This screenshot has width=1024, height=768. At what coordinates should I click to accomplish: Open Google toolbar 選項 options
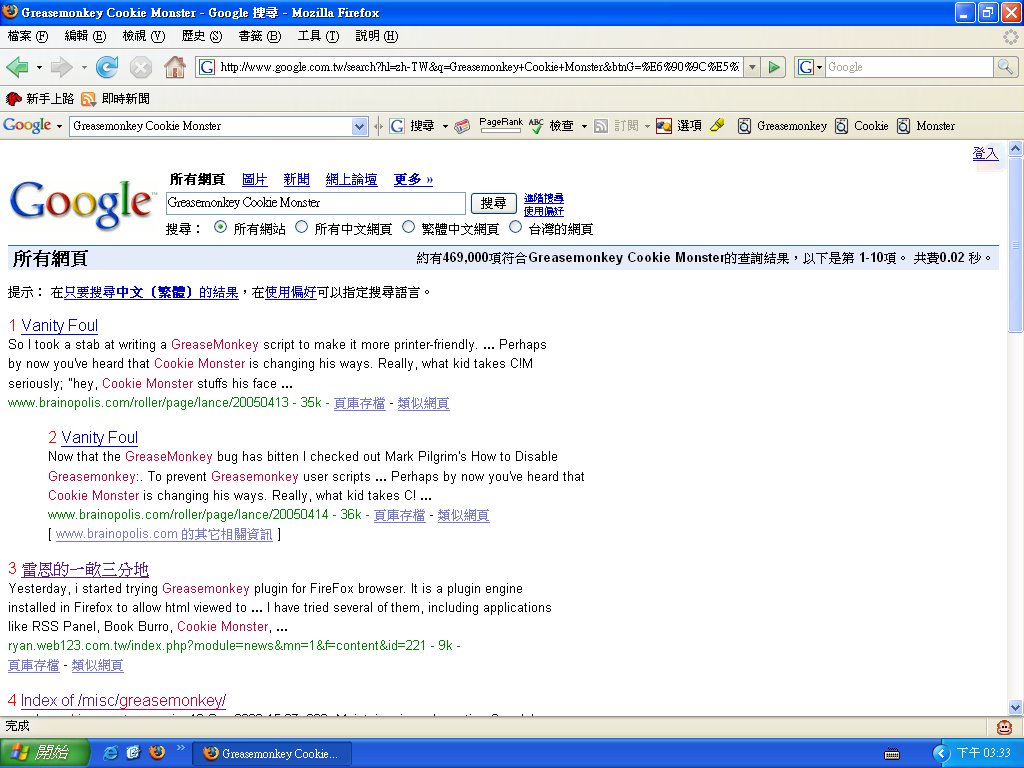tap(679, 126)
